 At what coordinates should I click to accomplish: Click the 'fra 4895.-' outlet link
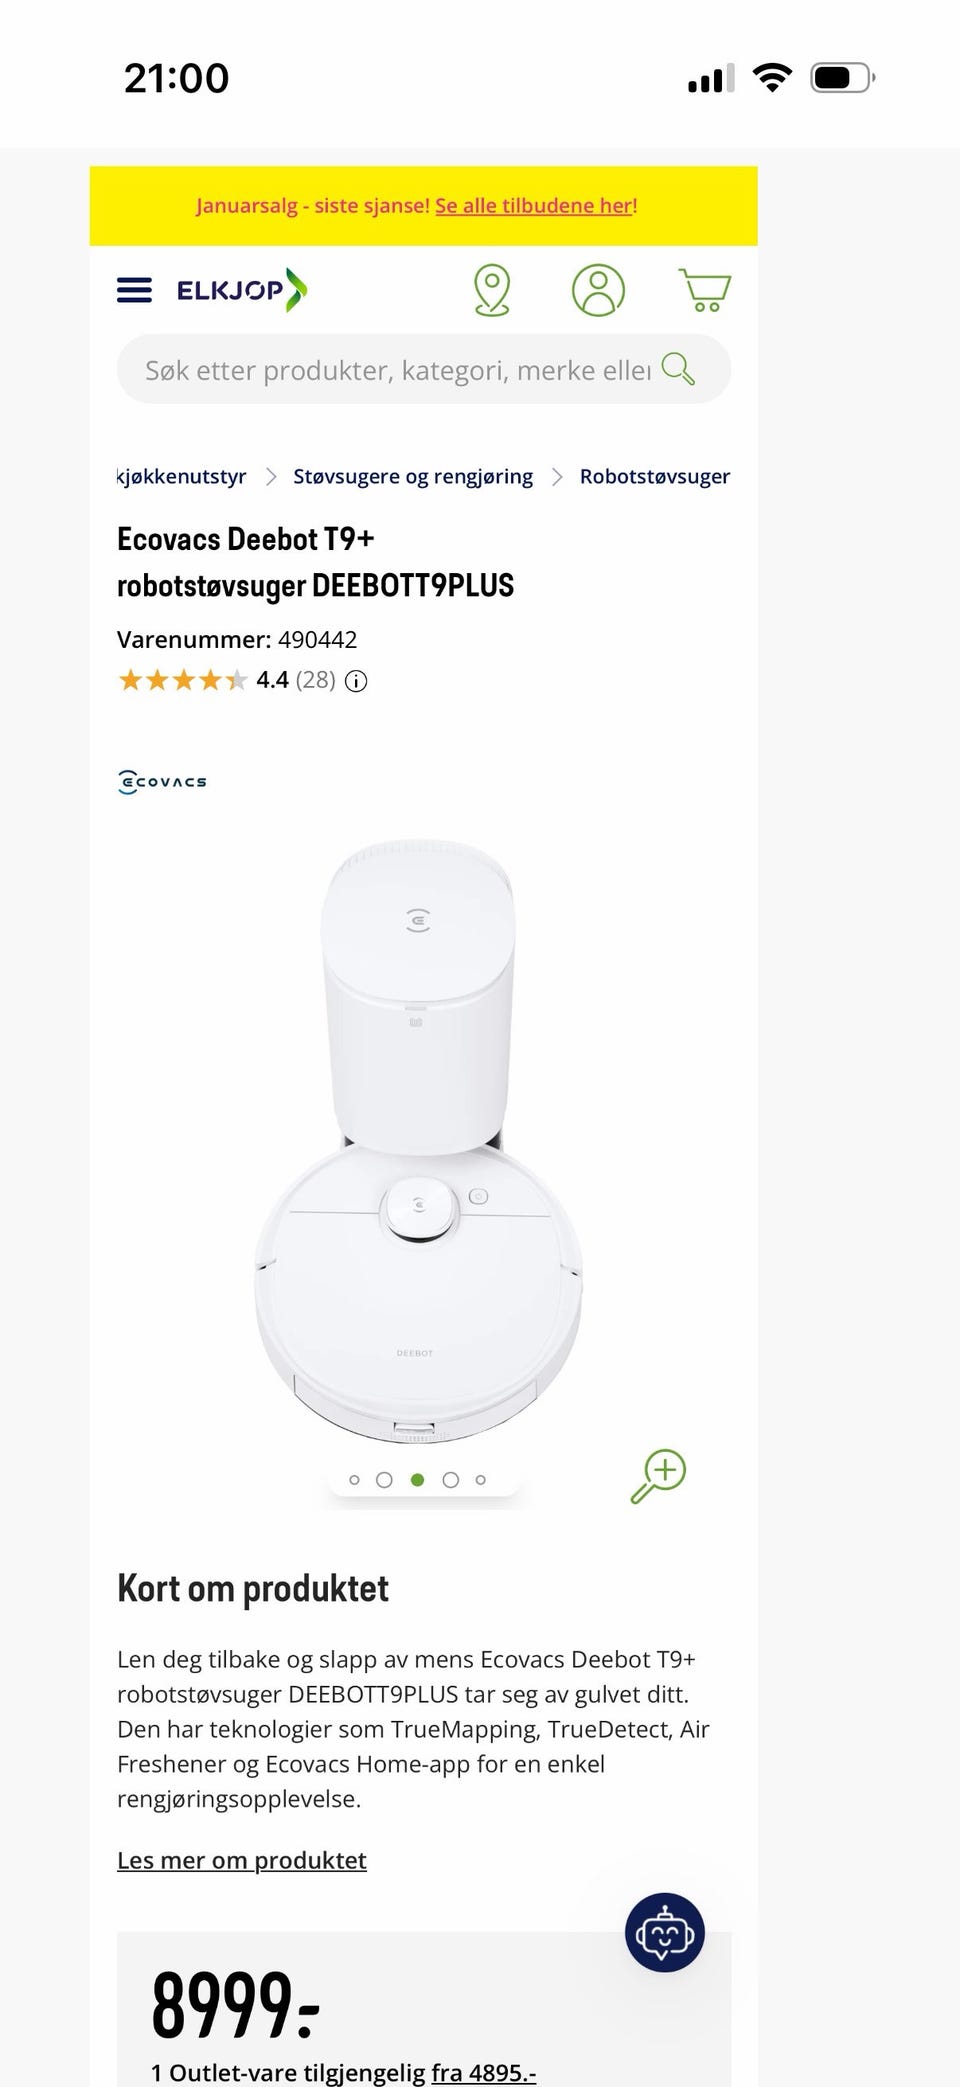pyautogui.click(x=484, y=2072)
